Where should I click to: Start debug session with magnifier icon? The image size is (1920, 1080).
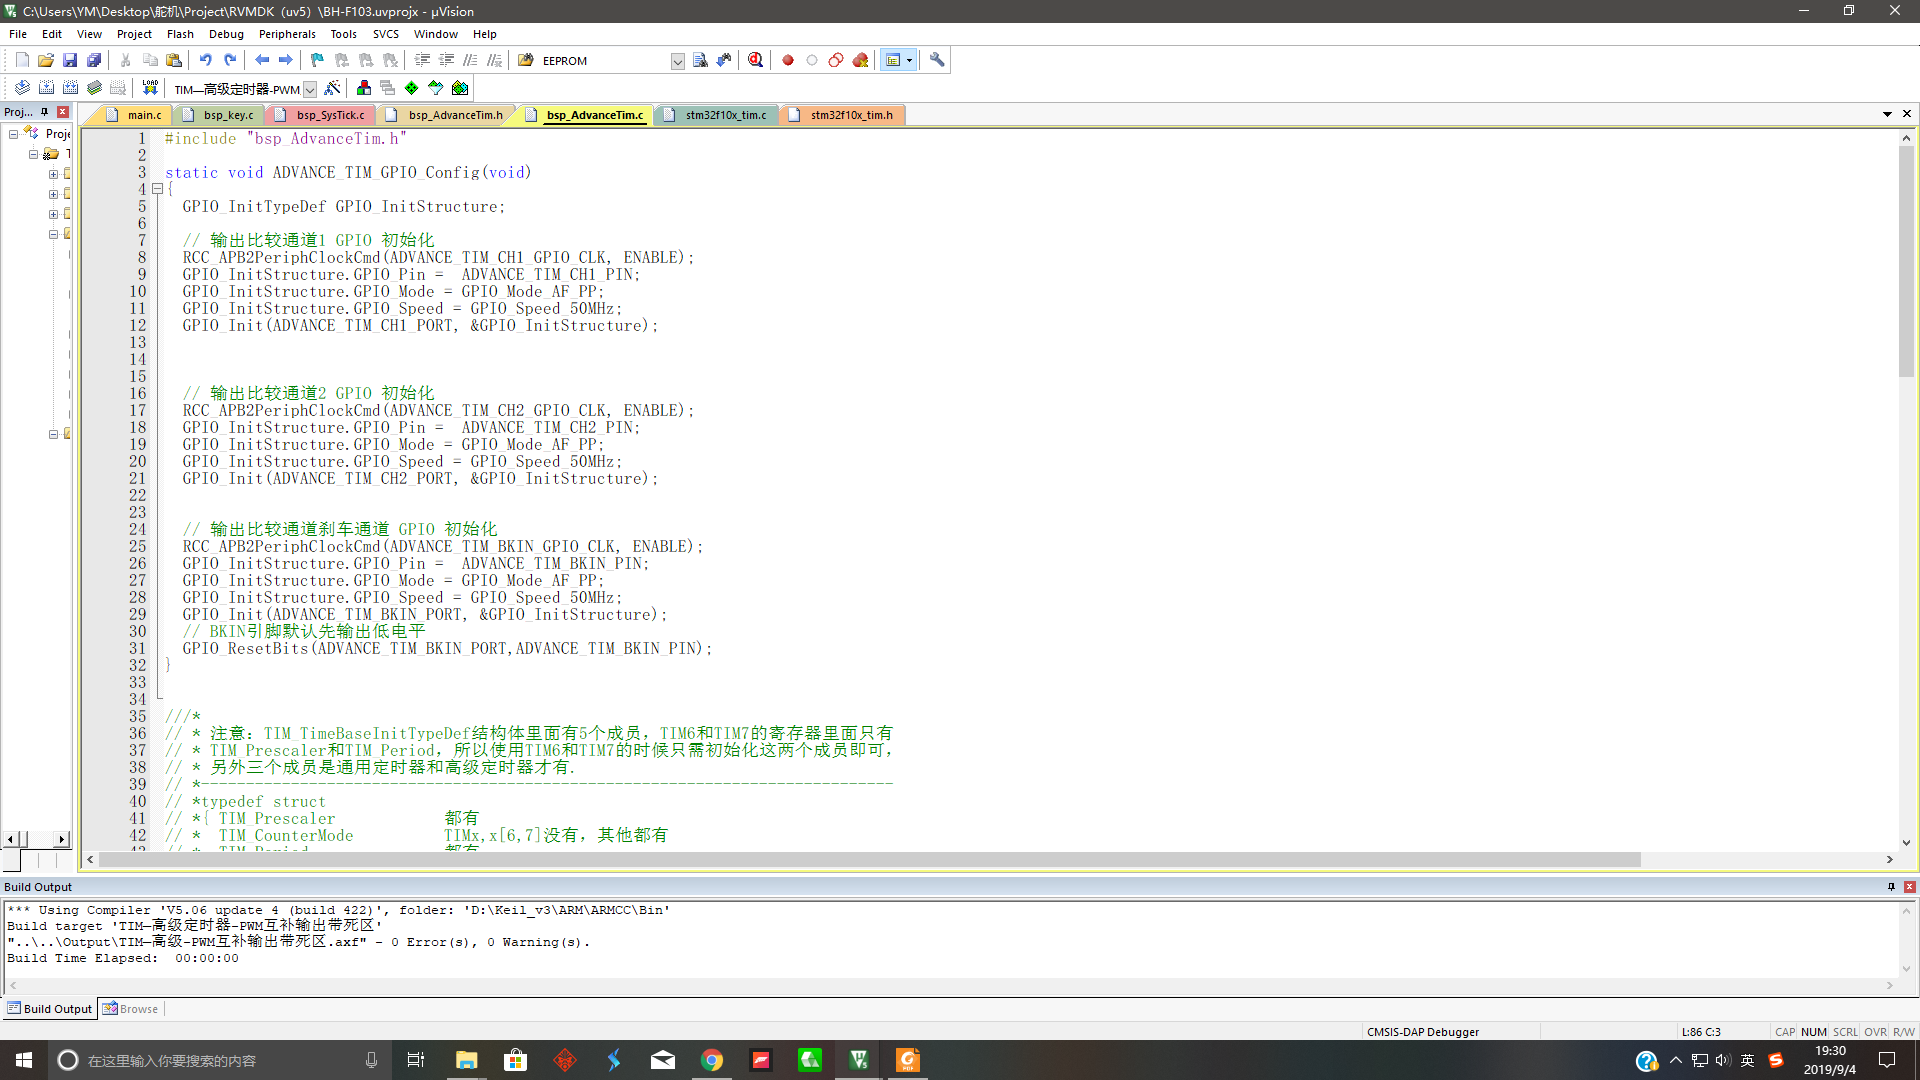(x=755, y=60)
